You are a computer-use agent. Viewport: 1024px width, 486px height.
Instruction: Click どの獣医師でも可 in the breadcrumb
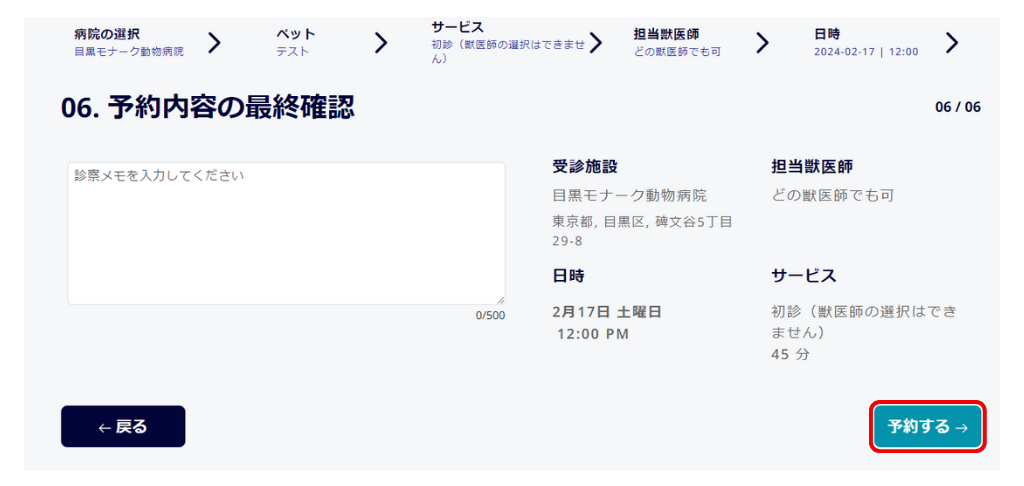click(678, 52)
